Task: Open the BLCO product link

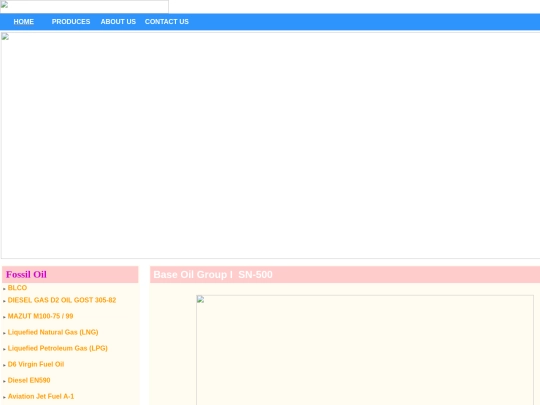Action: (x=17, y=288)
